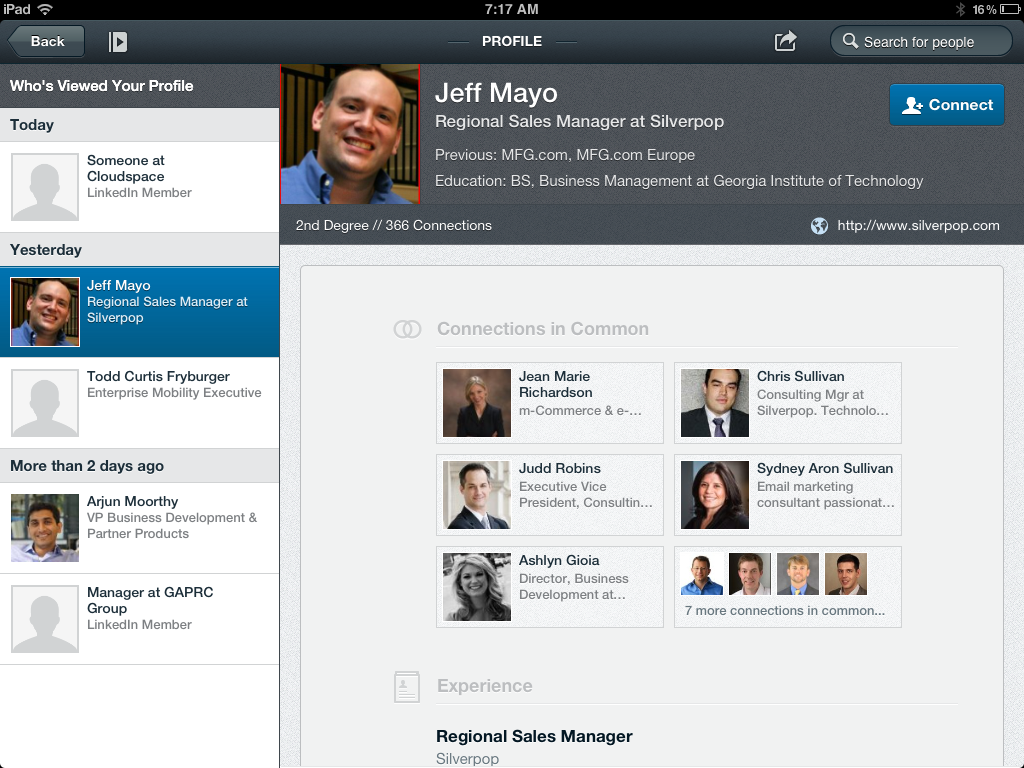Click Manager at GAPRC Group's placeholder avatar
The width and height of the screenshot is (1024, 768).
pos(45,619)
